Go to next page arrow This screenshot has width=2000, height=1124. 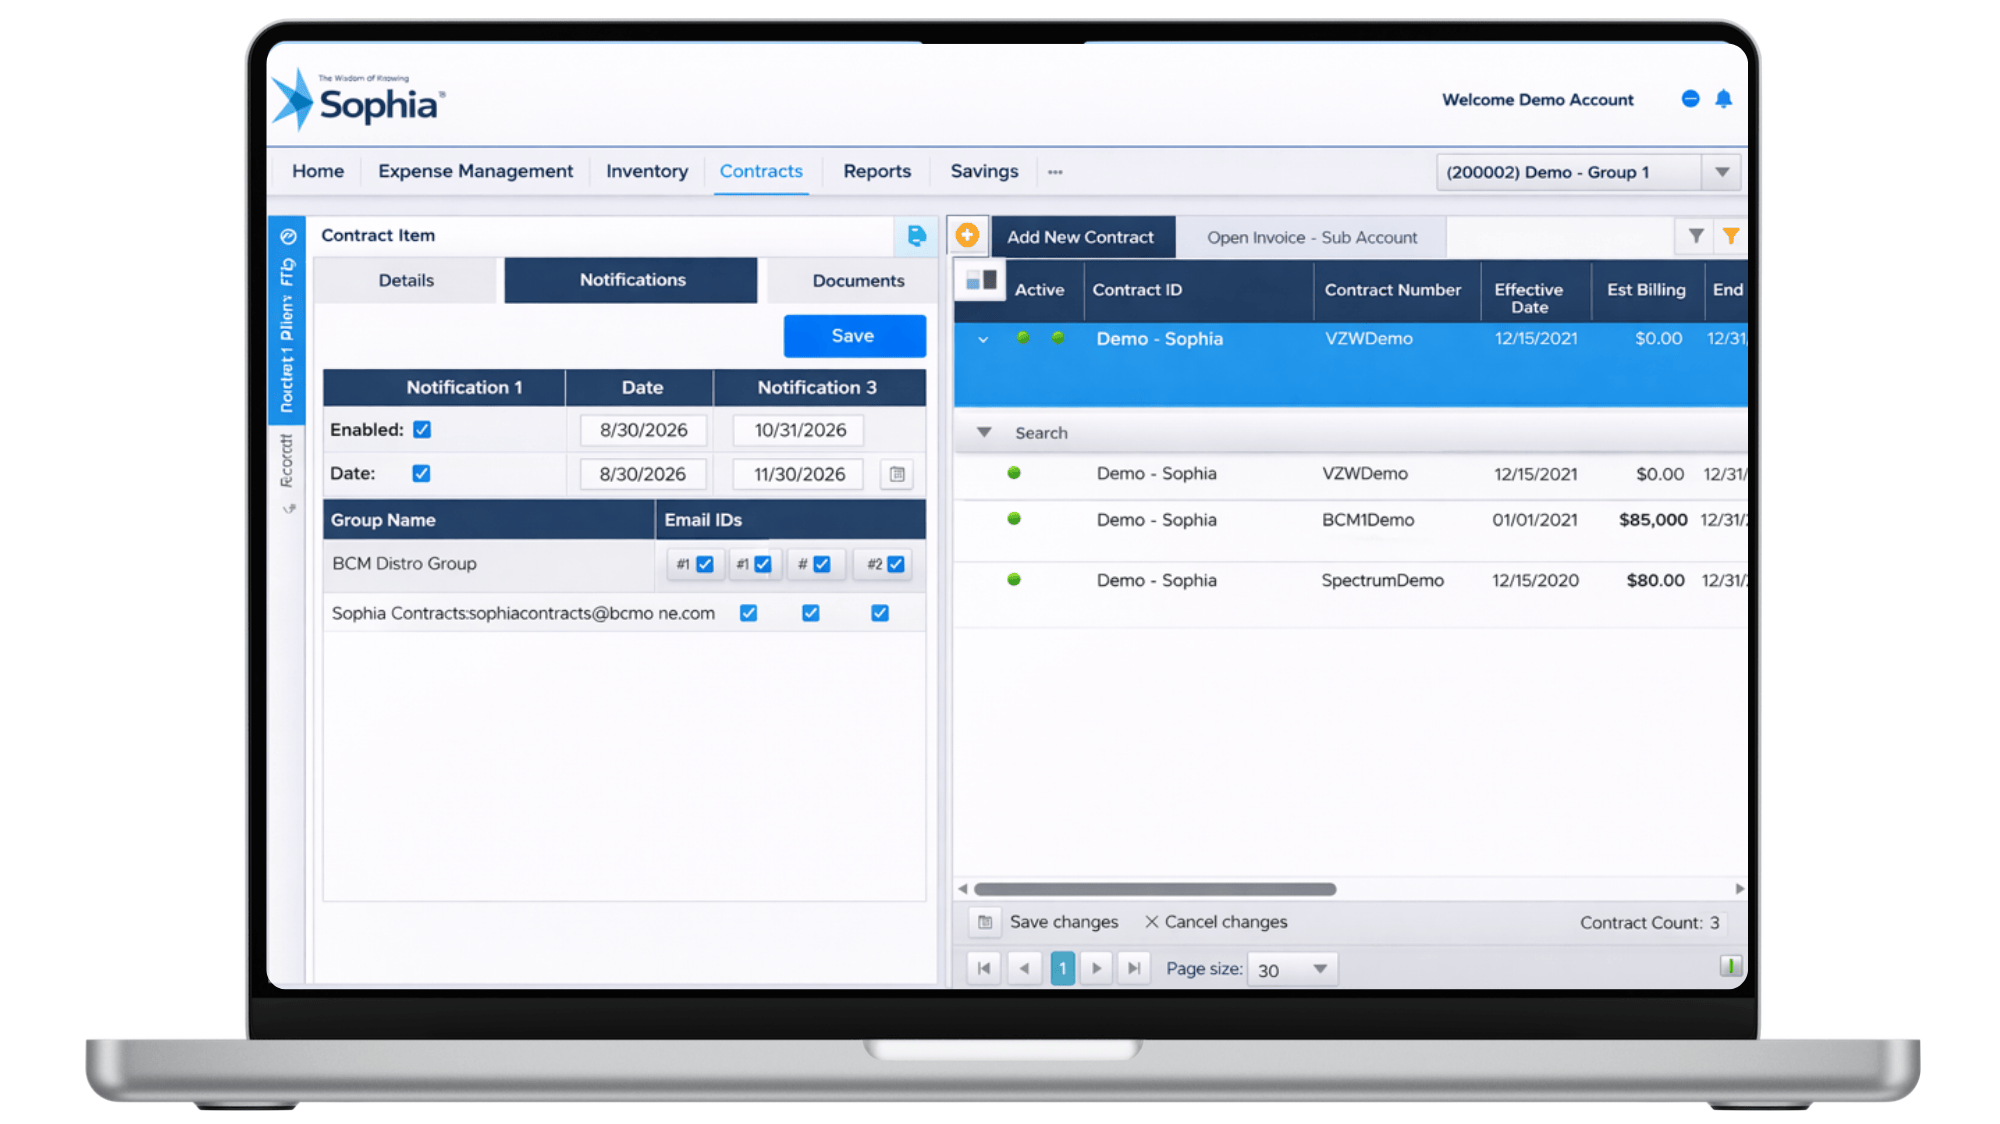pyautogui.click(x=1097, y=968)
